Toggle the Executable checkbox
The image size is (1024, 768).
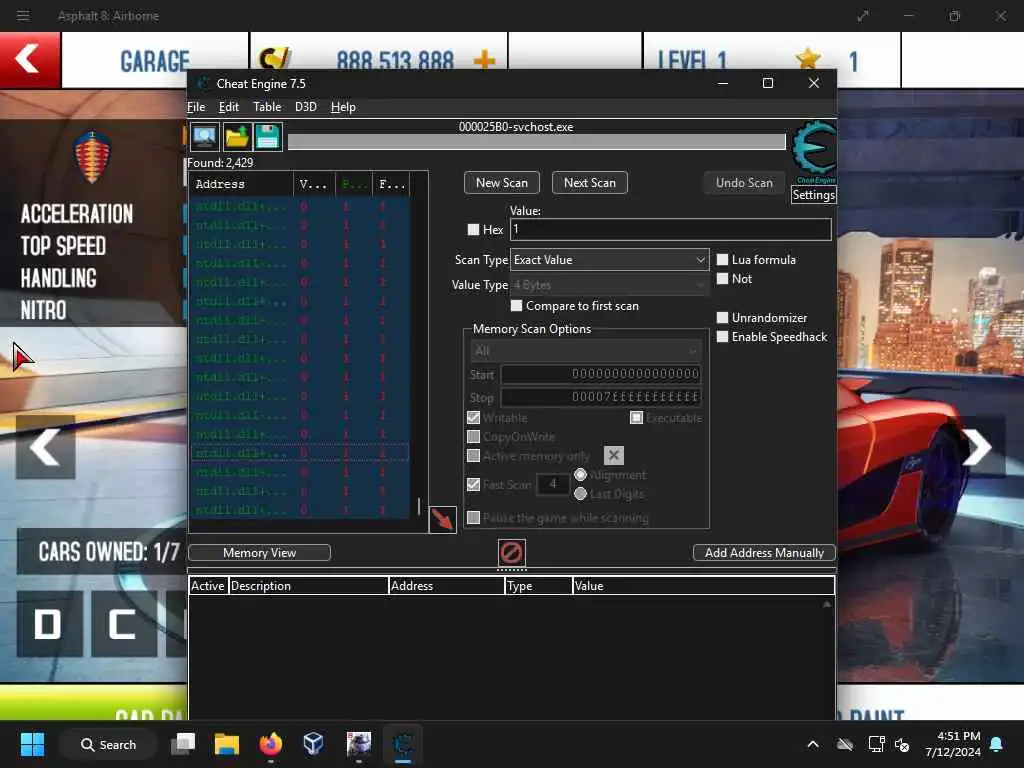click(x=636, y=417)
